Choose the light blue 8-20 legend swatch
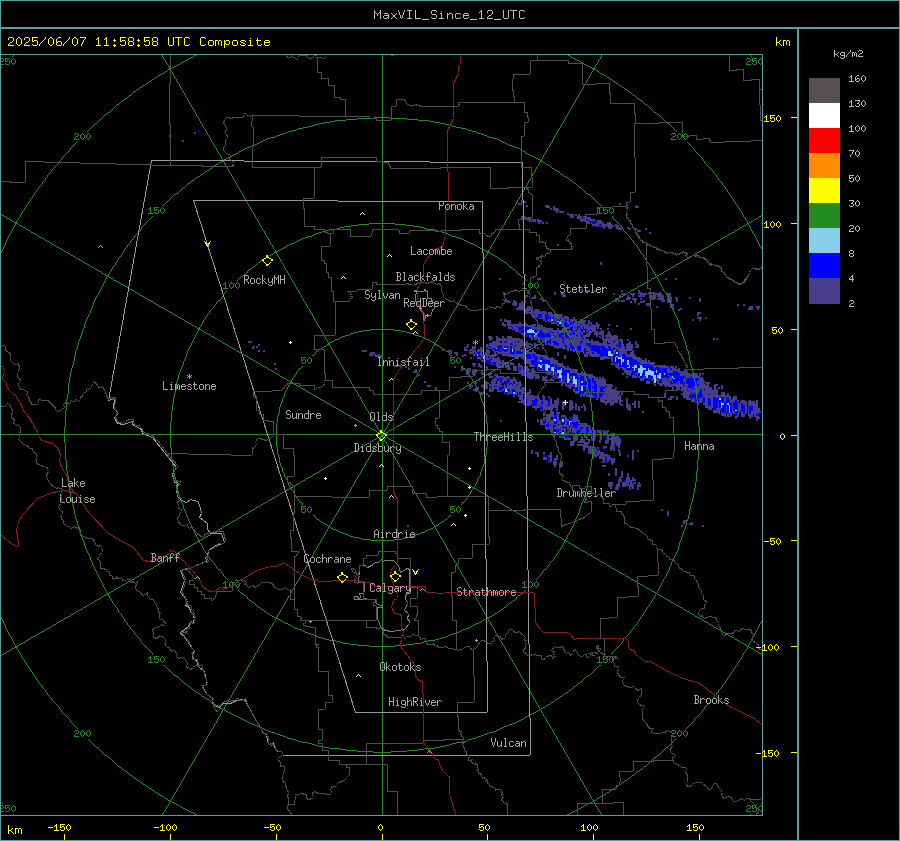 coord(824,241)
